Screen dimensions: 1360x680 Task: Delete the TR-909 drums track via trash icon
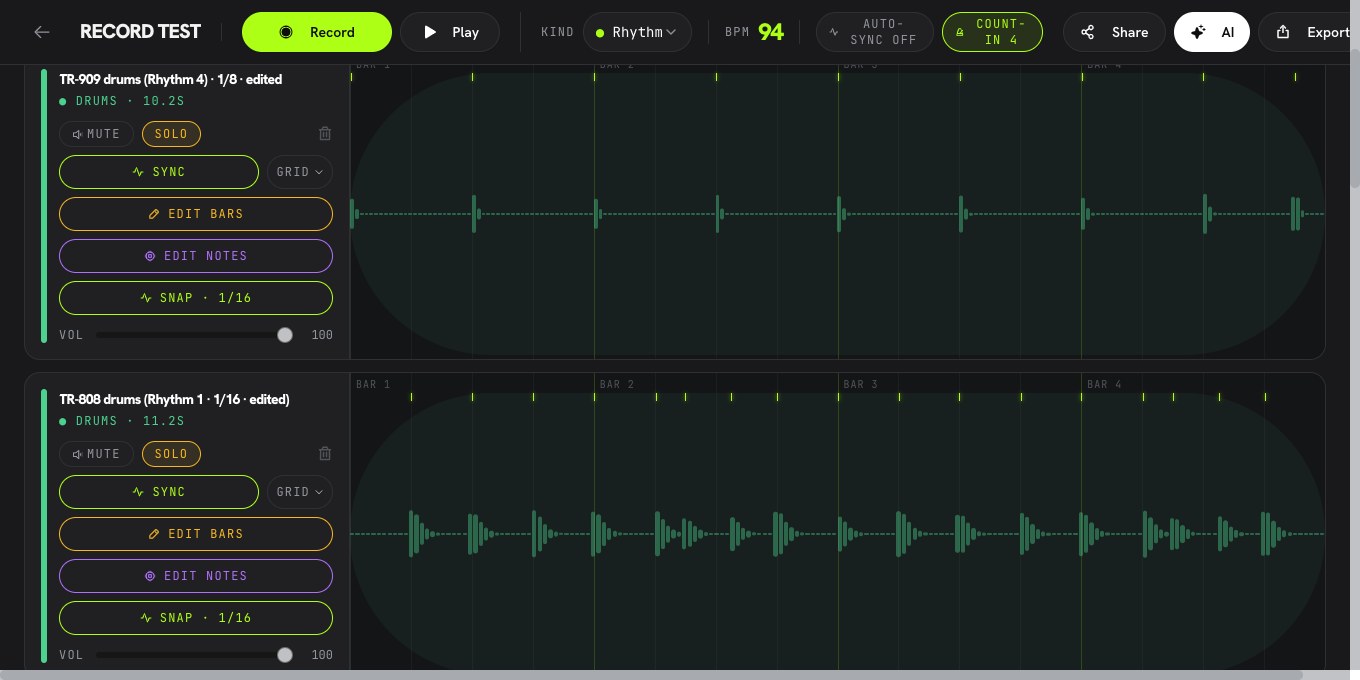(325, 134)
